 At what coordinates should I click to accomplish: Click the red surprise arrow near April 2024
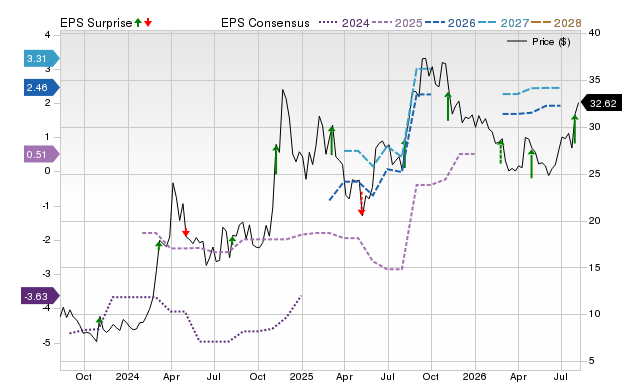coord(186,232)
